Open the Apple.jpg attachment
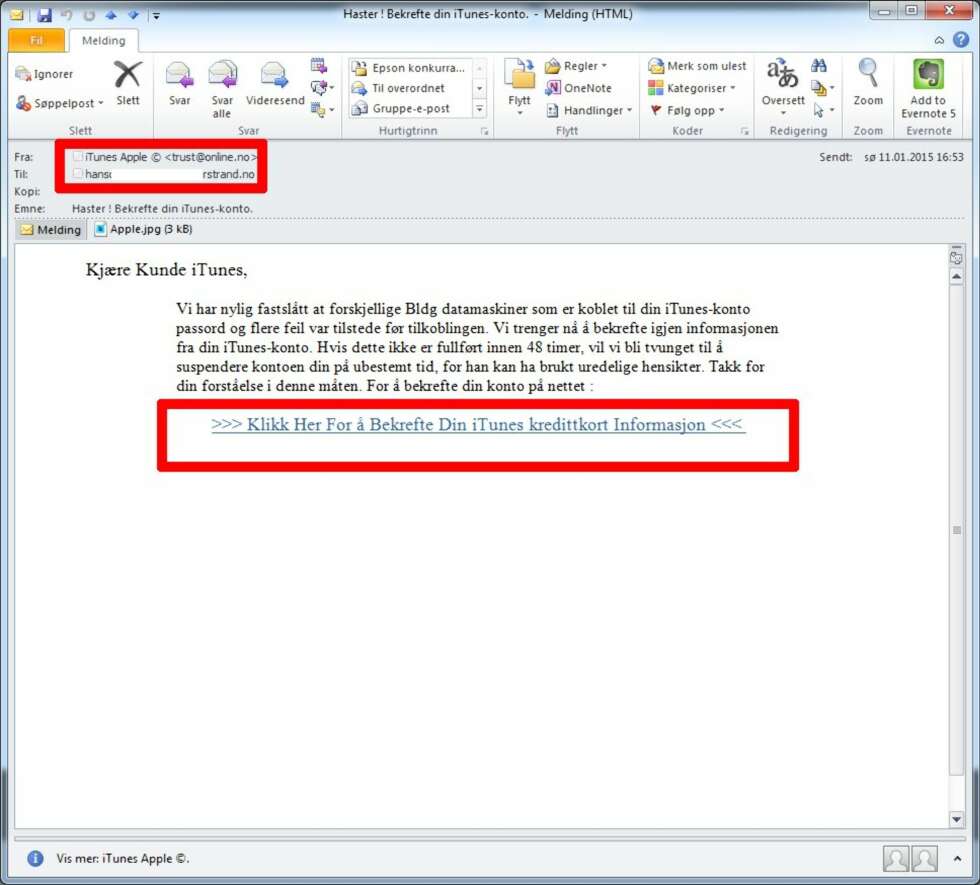Image resolution: width=980 pixels, height=885 pixels. point(143,229)
